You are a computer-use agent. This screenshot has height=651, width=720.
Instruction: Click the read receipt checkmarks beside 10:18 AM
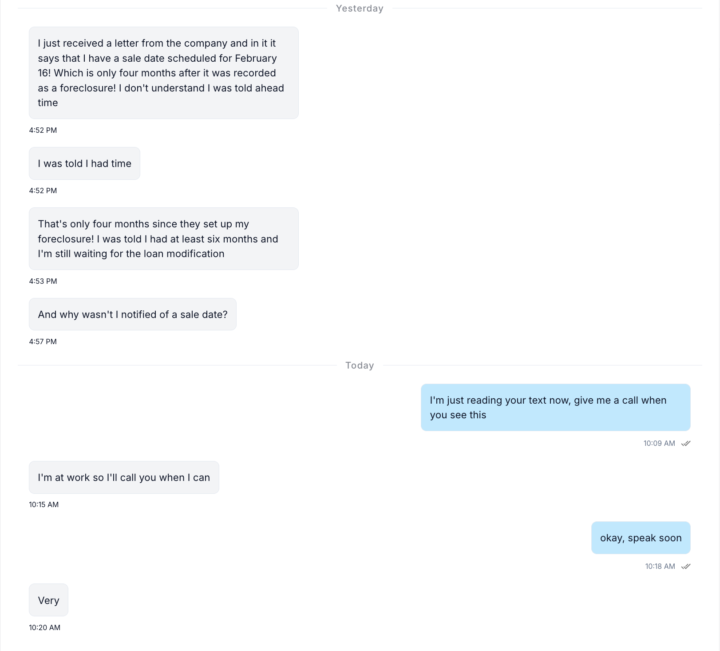[x=686, y=566]
